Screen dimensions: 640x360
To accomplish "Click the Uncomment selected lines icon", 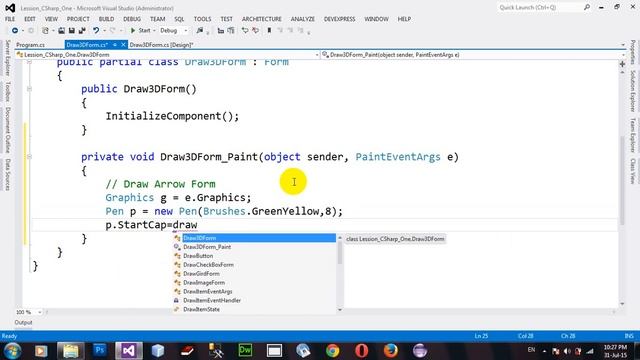I will pos(256,31).
